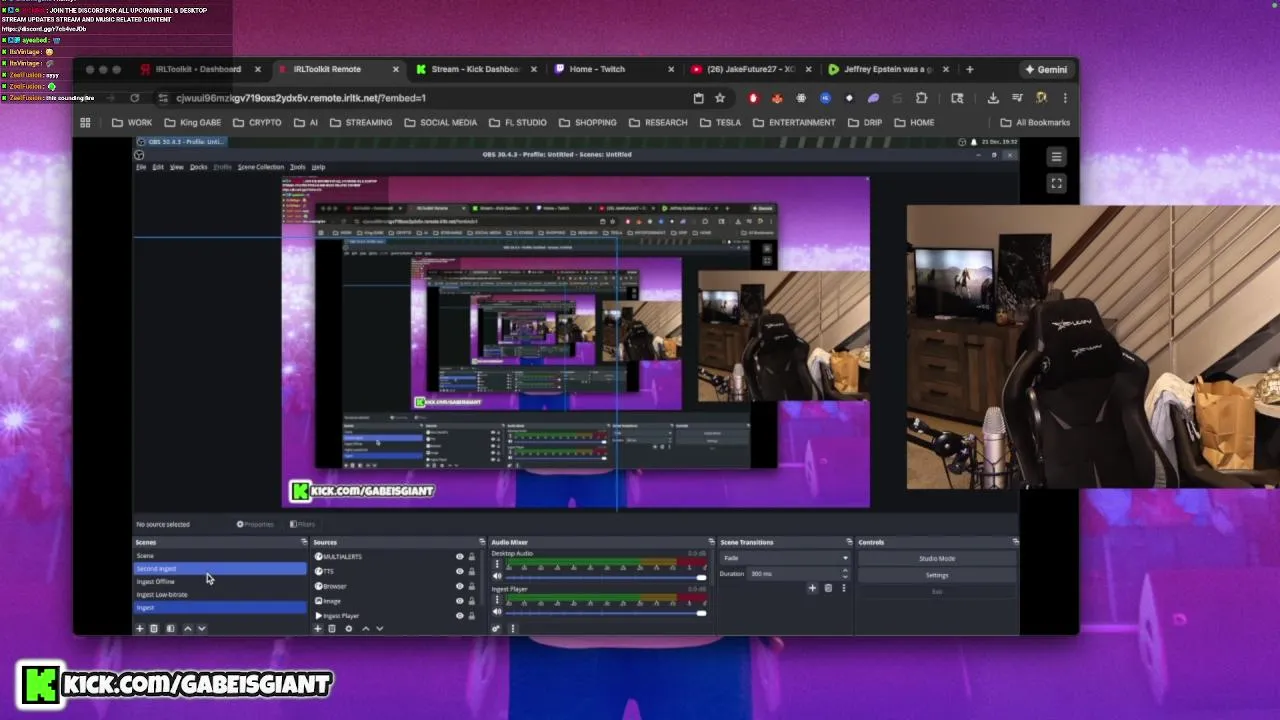The width and height of the screenshot is (1280, 720).
Task: Delete source using the Sources trash icon
Action: [x=332, y=628]
